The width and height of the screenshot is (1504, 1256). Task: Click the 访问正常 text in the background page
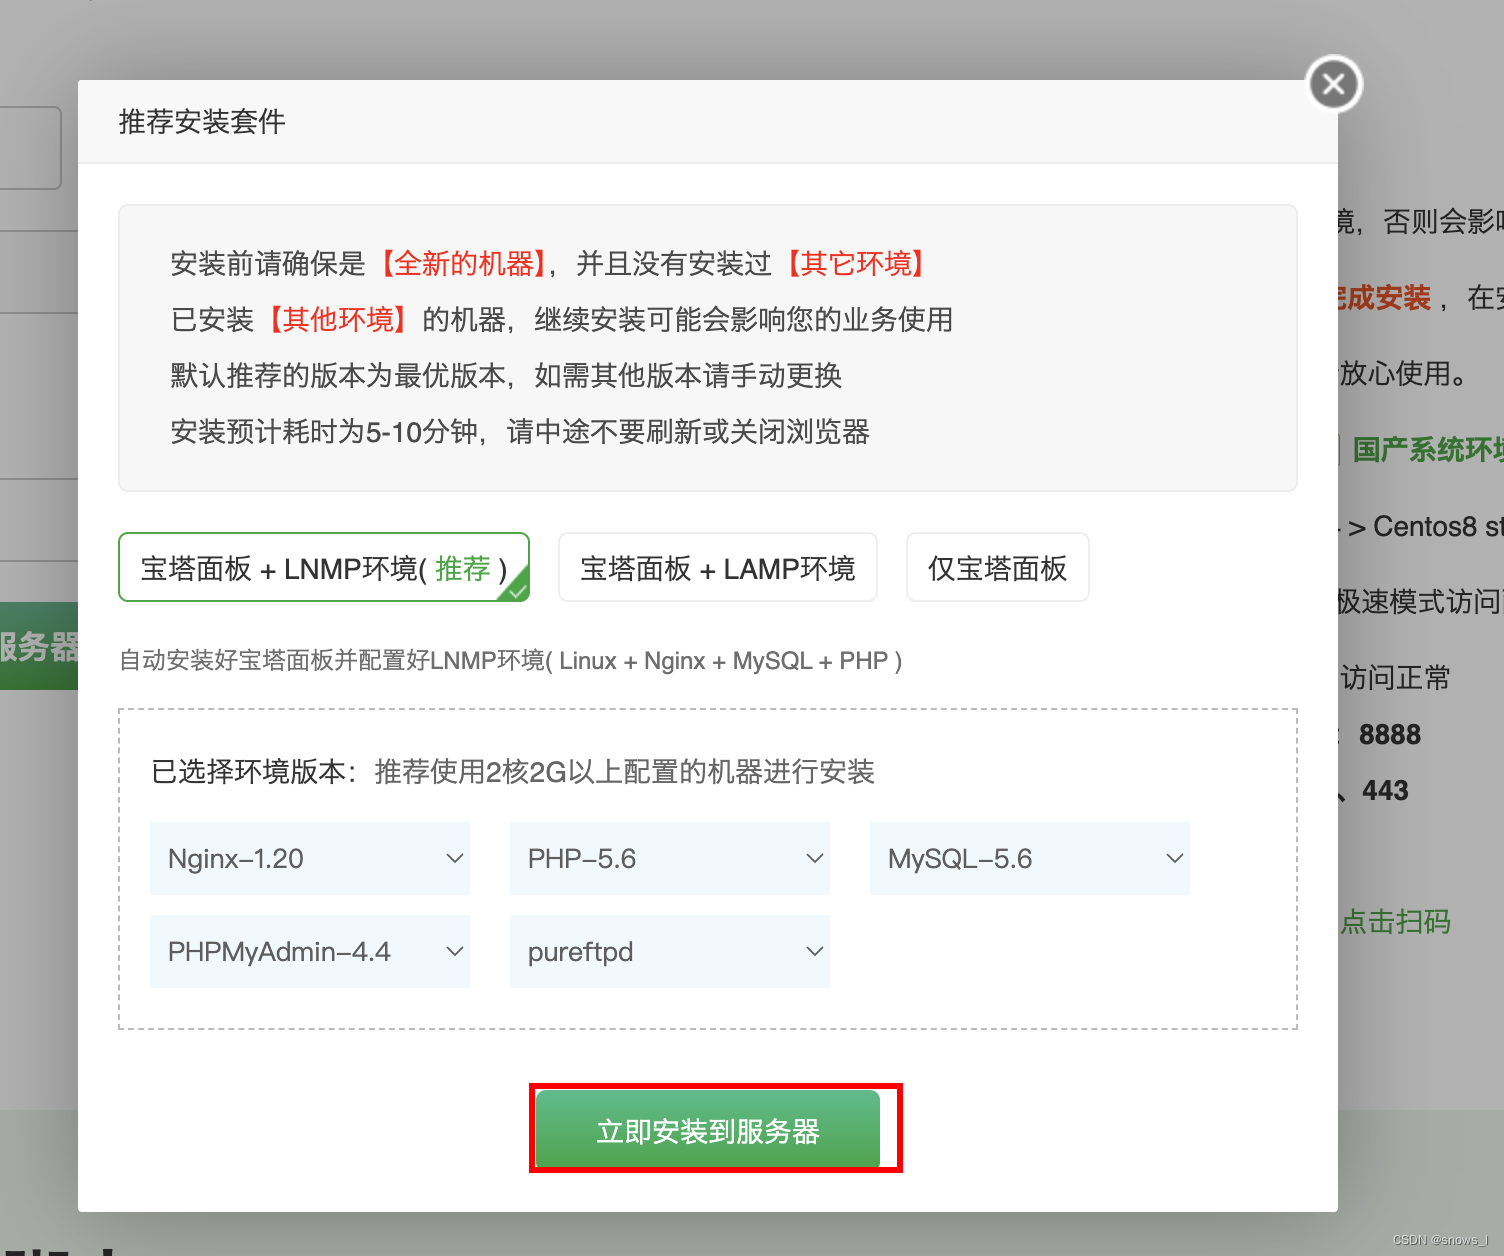click(x=1395, y=678)
